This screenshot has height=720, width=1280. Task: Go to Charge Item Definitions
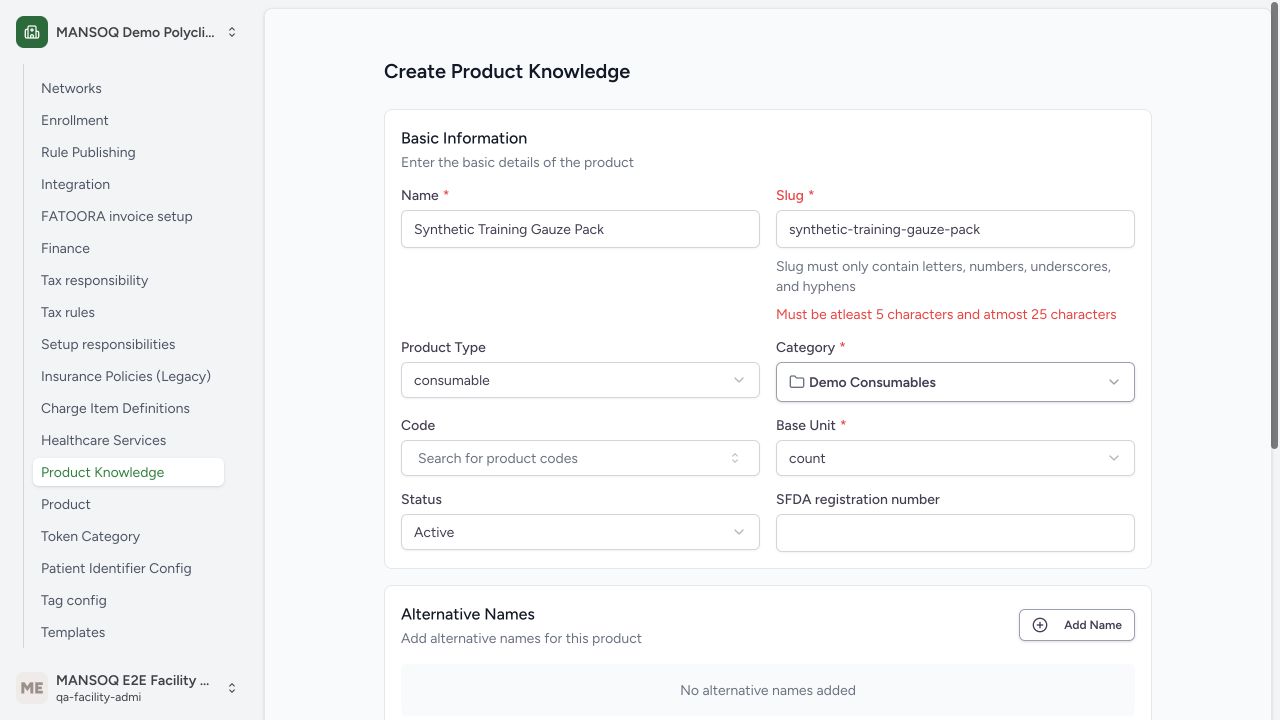tap(128, 408)
